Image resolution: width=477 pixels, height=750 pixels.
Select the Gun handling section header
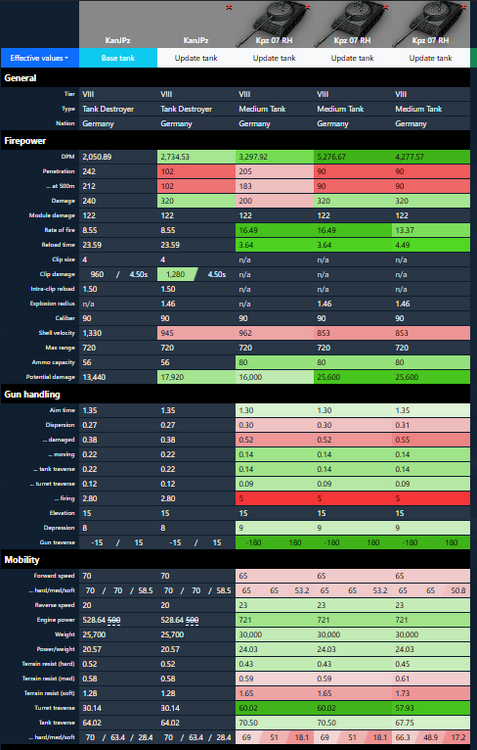[235, 394]
